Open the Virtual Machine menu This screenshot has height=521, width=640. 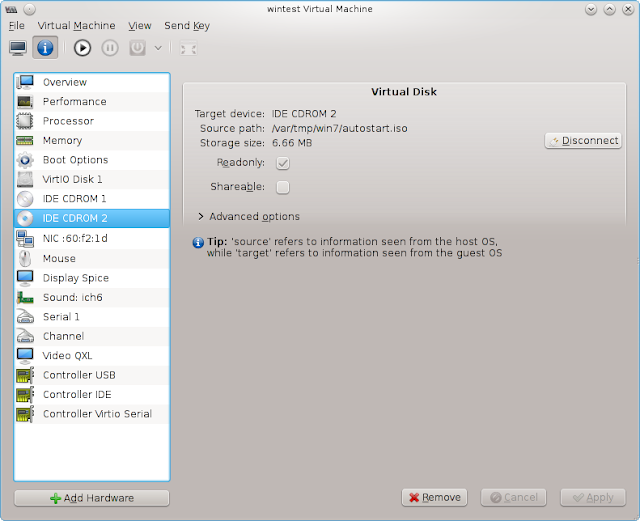click(x=76, y=26)
